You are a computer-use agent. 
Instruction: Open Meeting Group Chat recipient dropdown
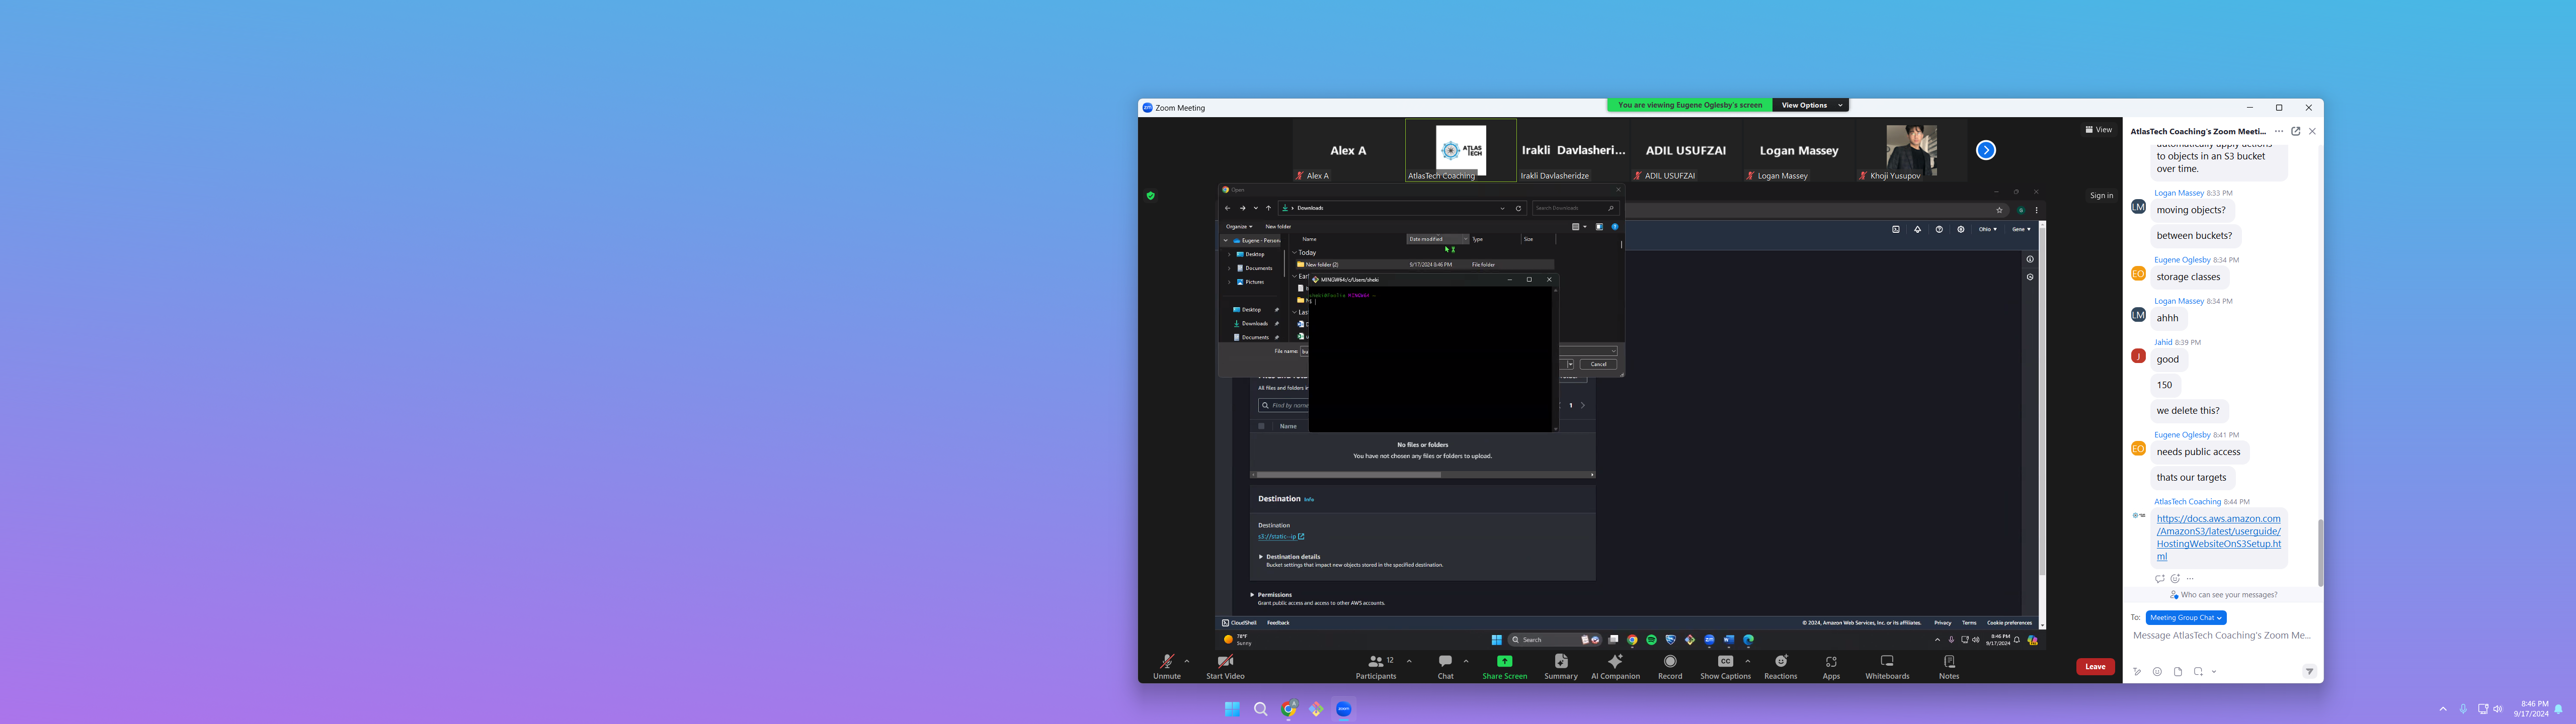tap(2185, 617)
